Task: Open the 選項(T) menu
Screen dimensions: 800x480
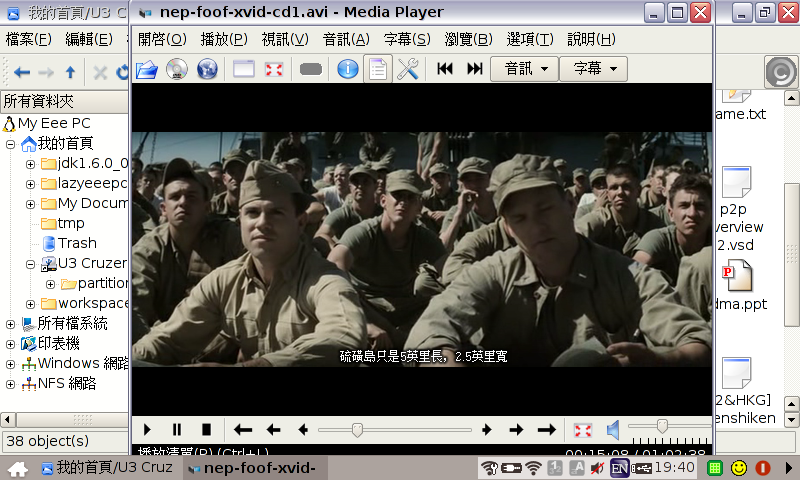Action: coord(530,39)
